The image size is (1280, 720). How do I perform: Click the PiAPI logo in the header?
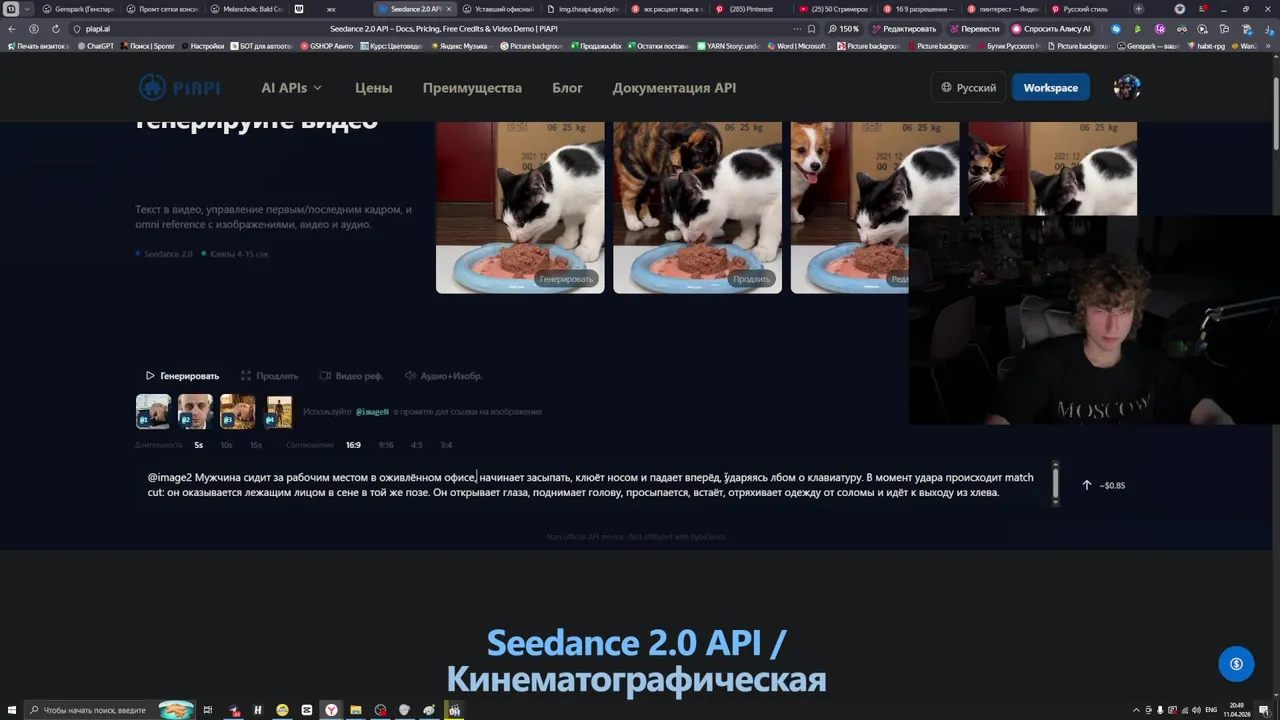pyautogui.click(x=180, y=88)
